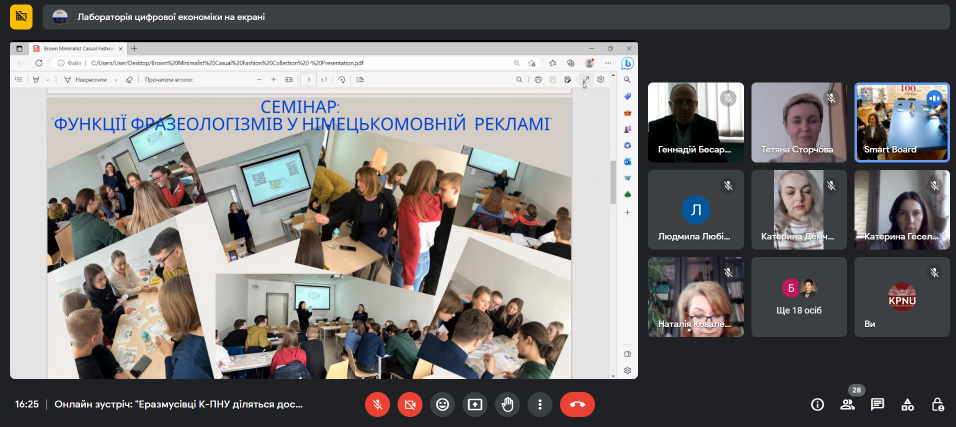Open the Activities shapes icon
This screenshot has width=956, height=427.
click(907, 405)
